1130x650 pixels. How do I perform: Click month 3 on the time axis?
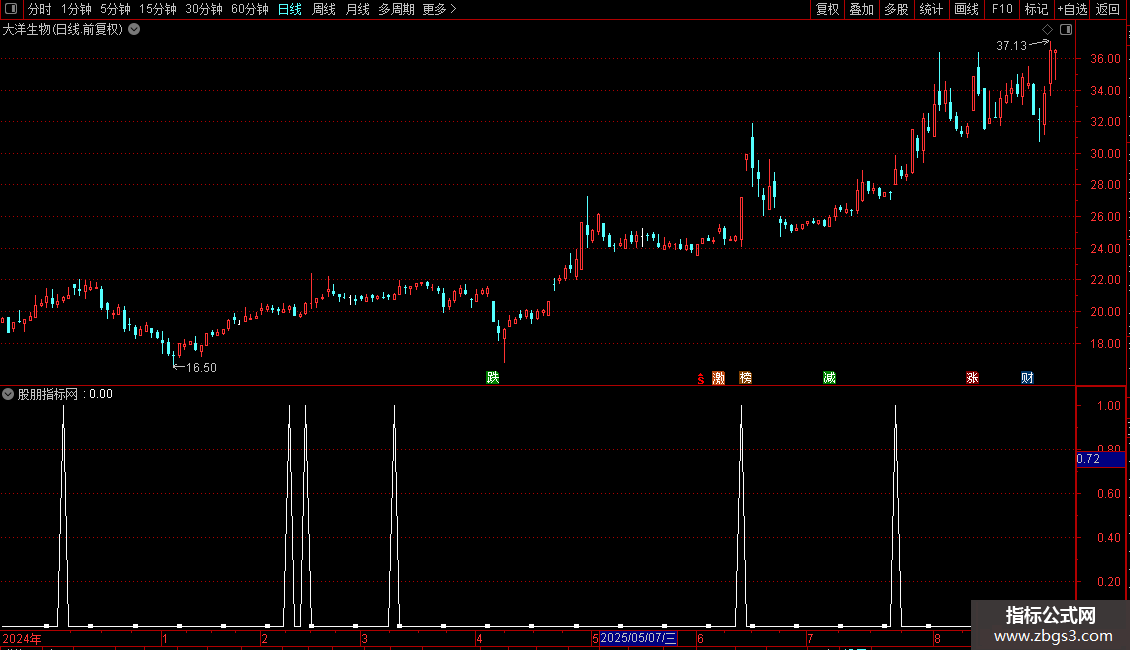click(x=365, y=638)
